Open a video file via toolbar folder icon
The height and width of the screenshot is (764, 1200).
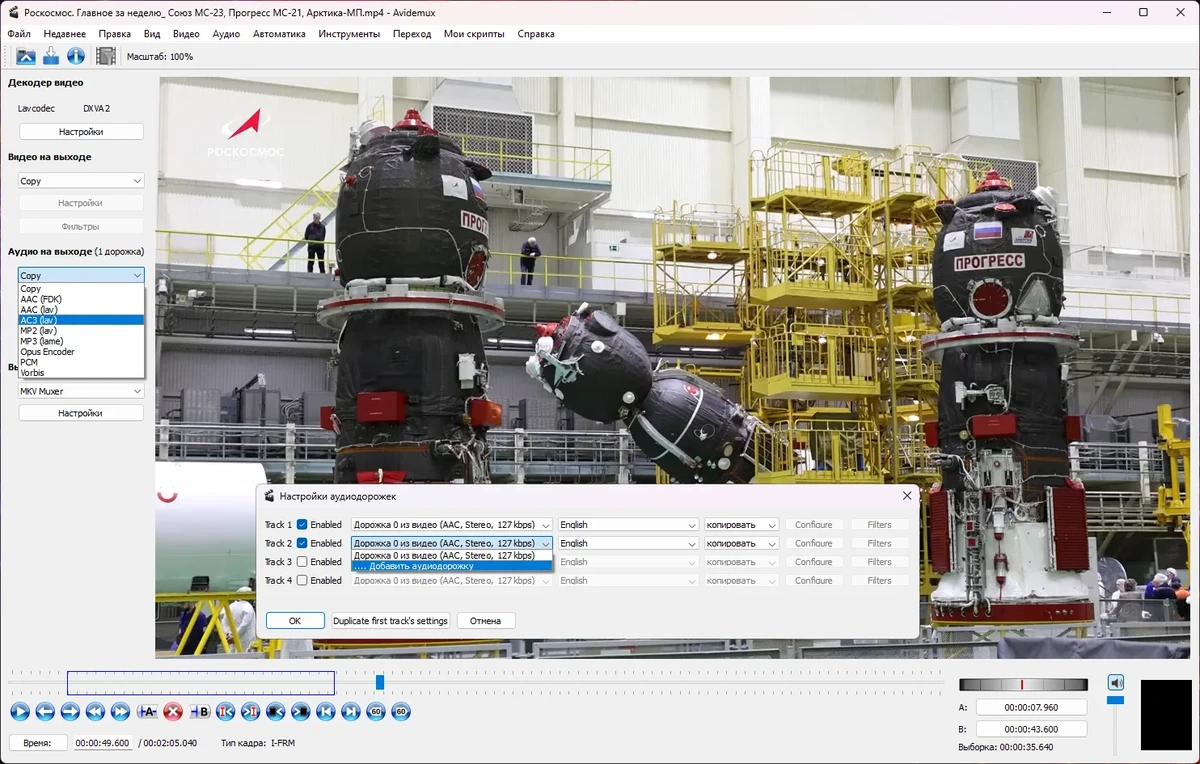tap(25, 56)
